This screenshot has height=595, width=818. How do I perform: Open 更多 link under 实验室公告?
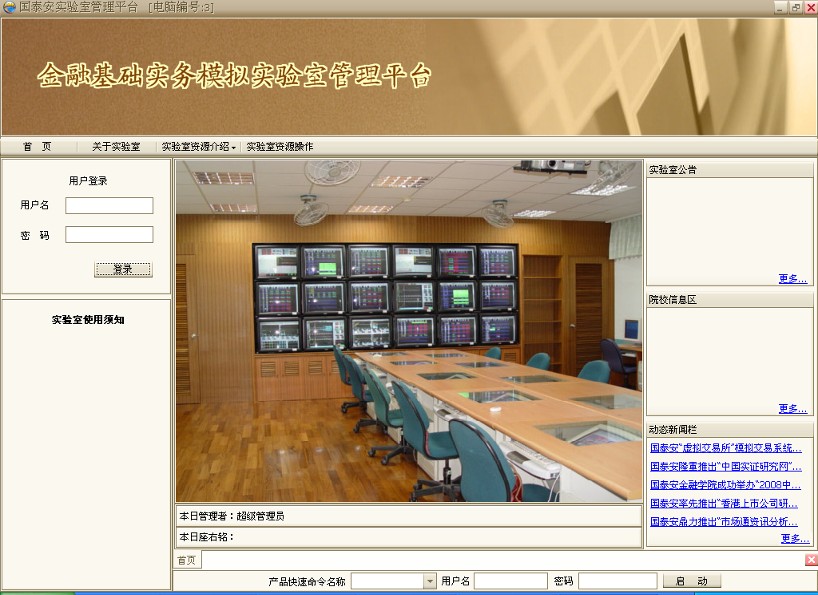790,278
